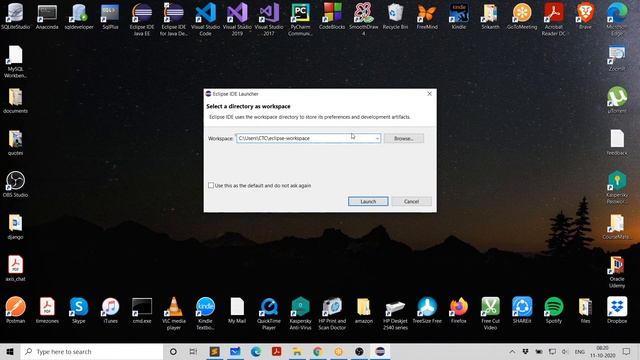The image size is (640, 360).
Task: Open the notification center icon
Action: click(626, 351)
